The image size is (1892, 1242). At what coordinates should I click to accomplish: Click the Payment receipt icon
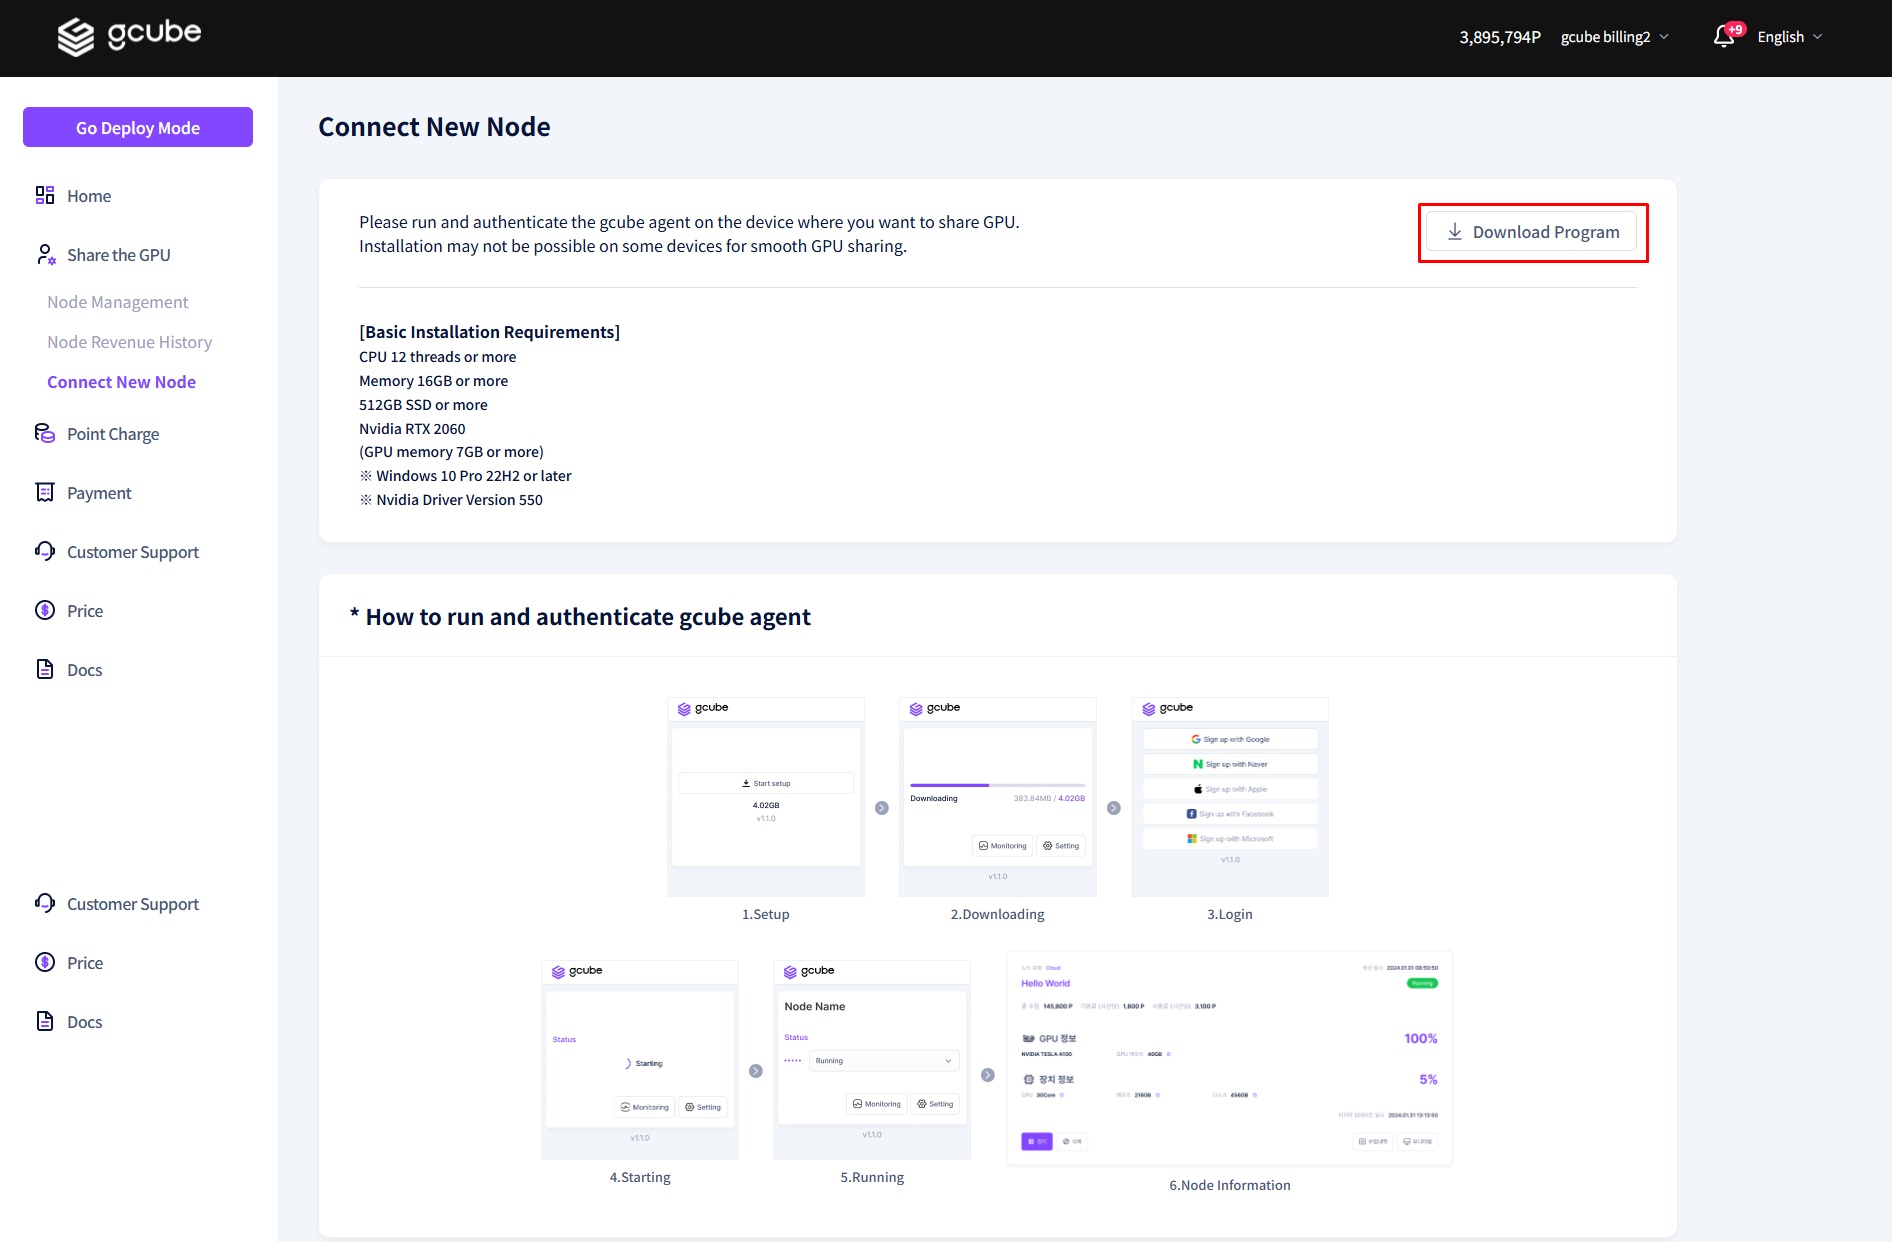click(x=44, y=492)
